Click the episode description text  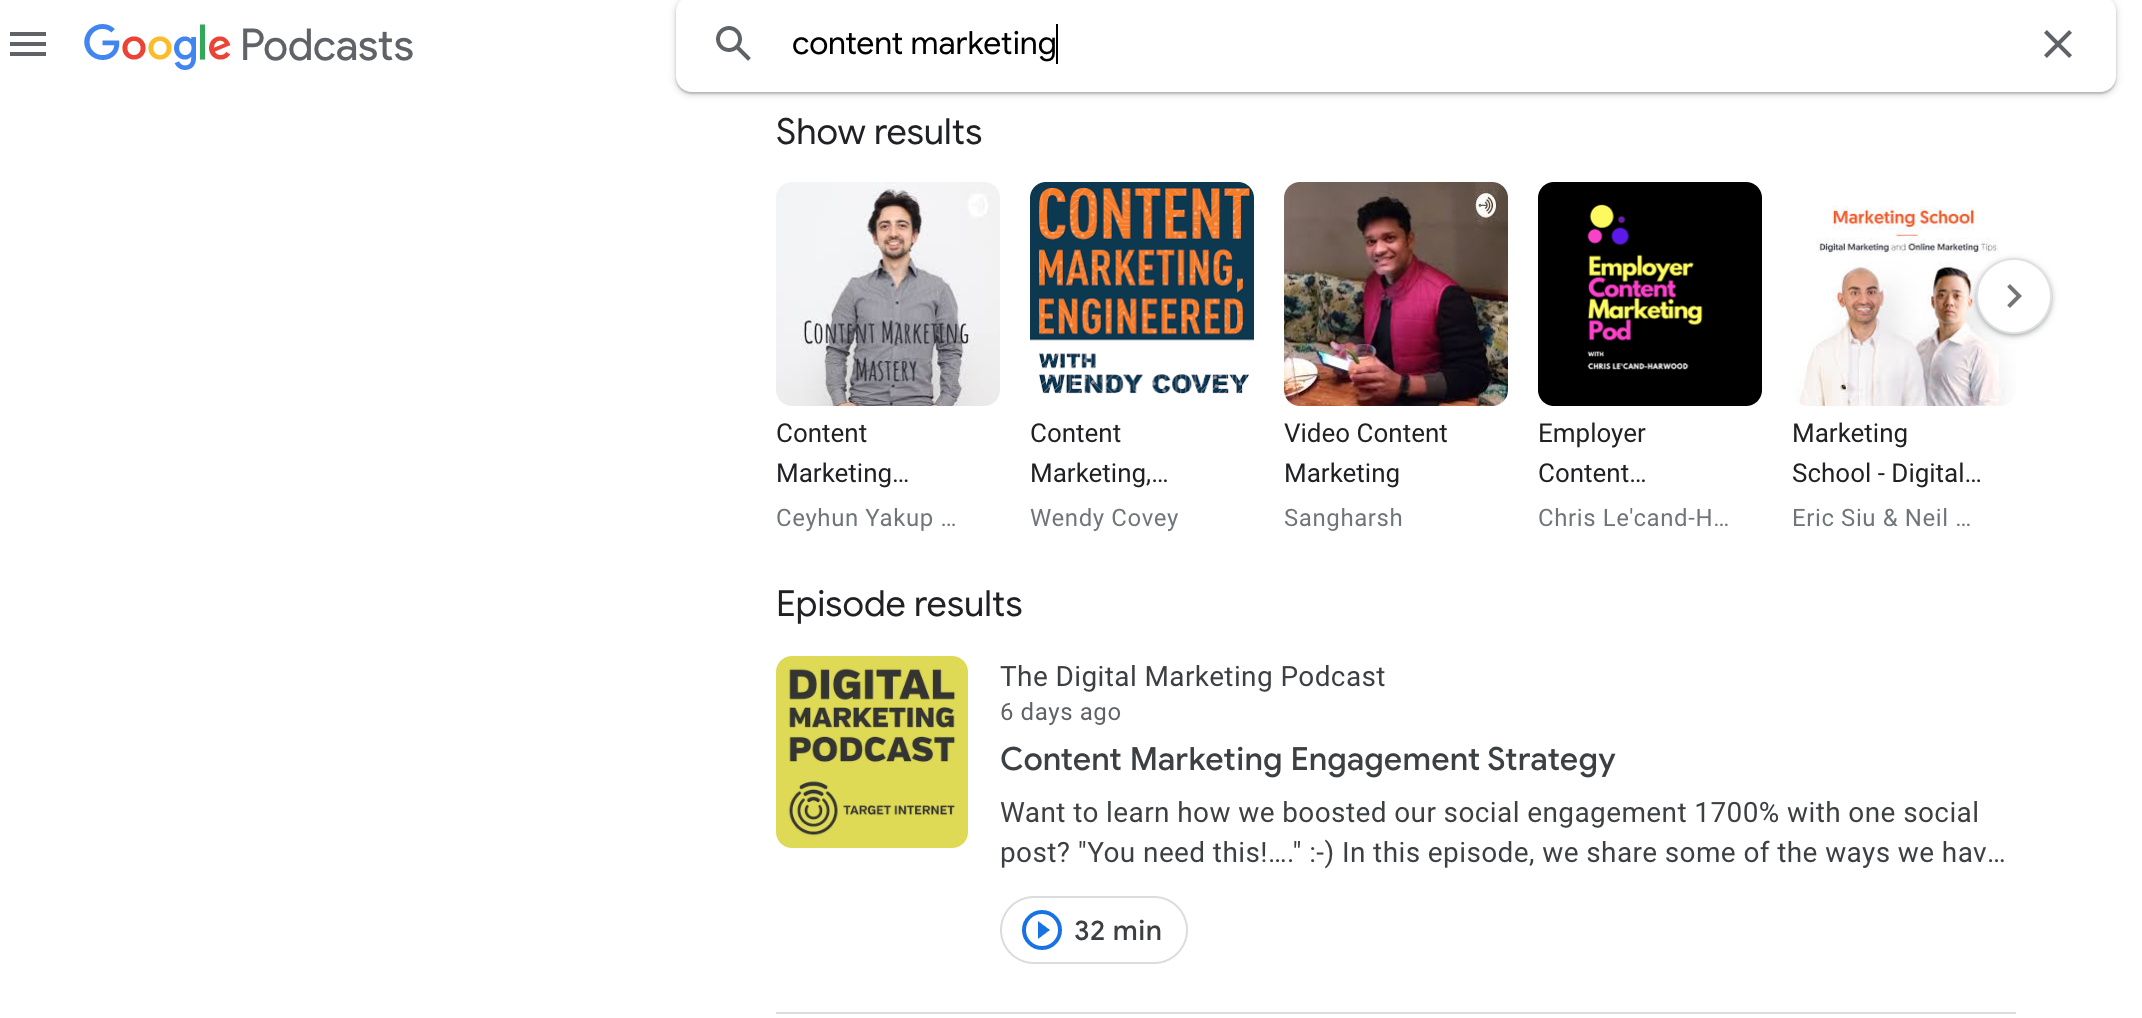(1503, 832)
